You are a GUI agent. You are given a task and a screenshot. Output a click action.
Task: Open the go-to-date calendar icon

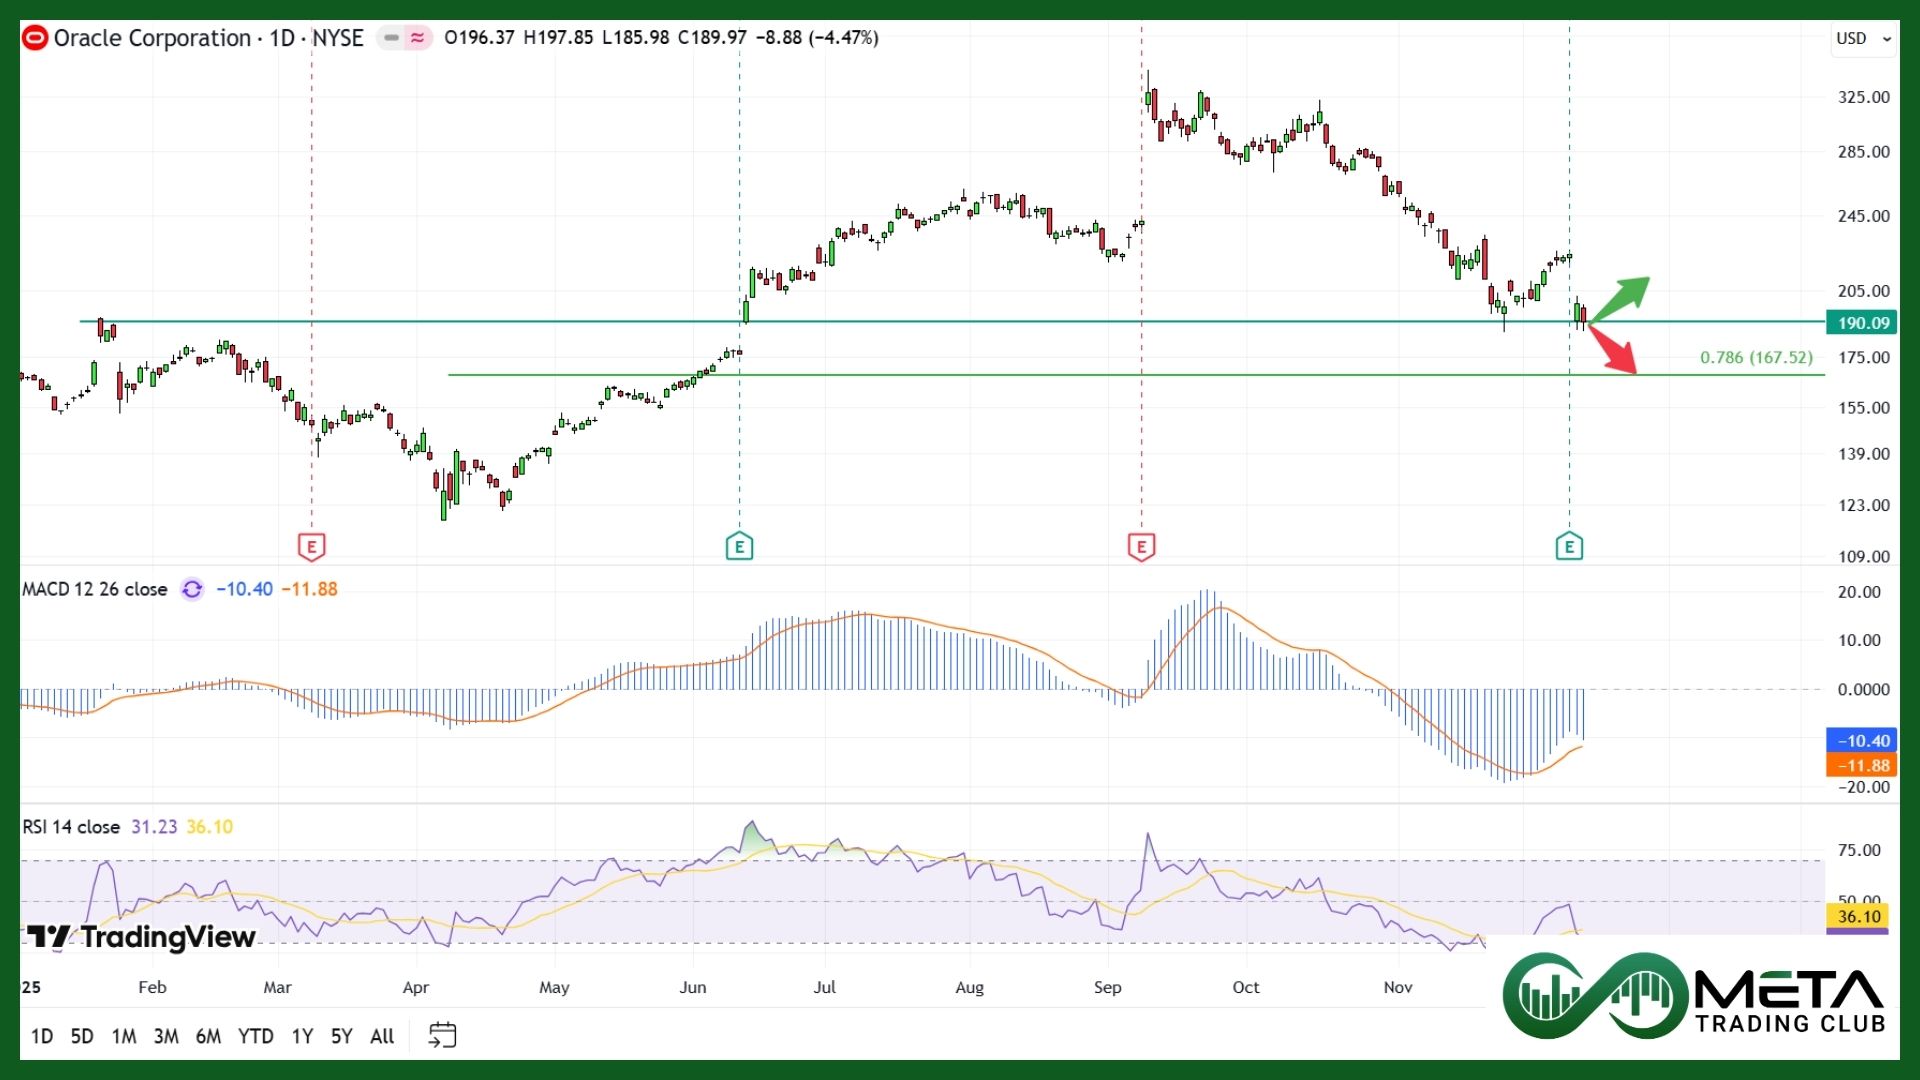coord(442,1035)
